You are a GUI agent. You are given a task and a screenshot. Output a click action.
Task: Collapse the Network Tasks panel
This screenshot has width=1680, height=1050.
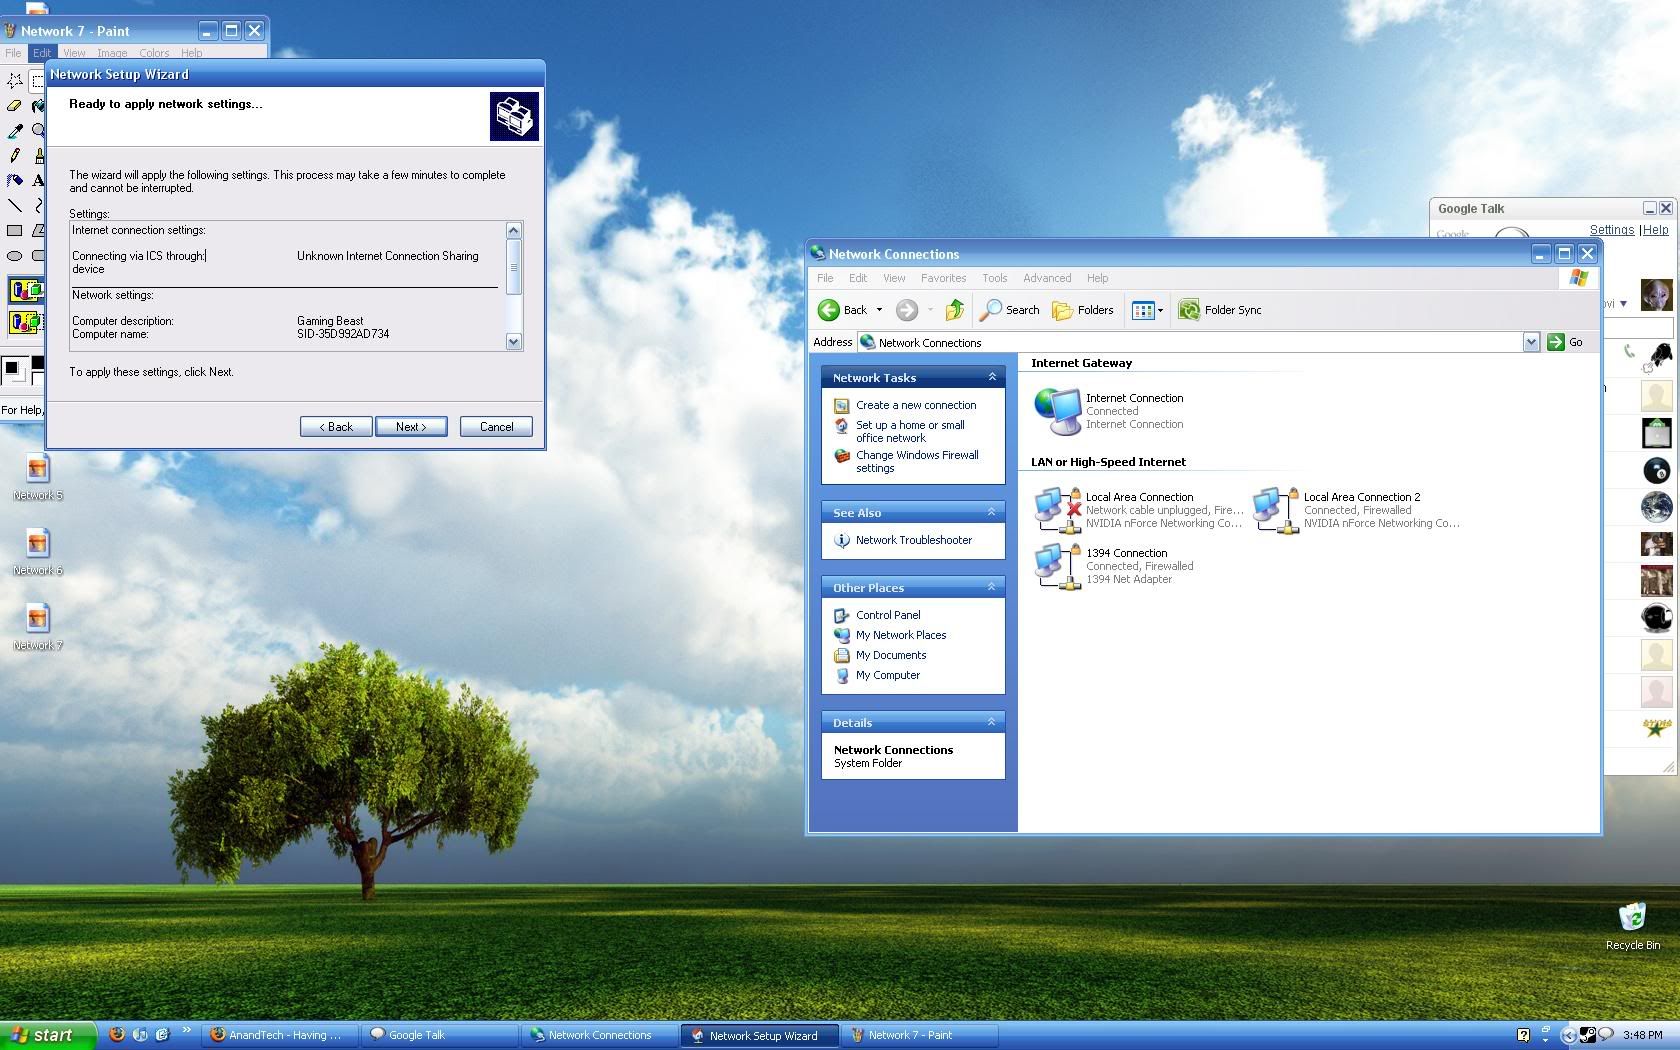992,377
